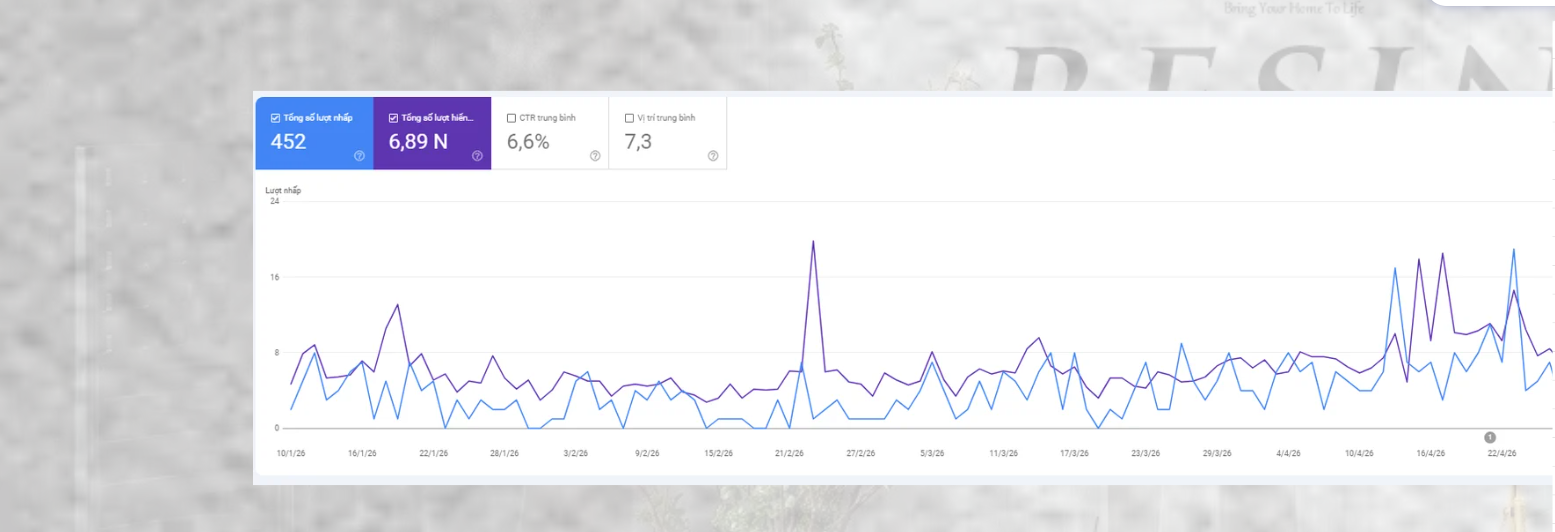The width and height of the screenshot is (1555, 532).
Task: Click the 16/1/26 date label
Action: pos(362,453)
